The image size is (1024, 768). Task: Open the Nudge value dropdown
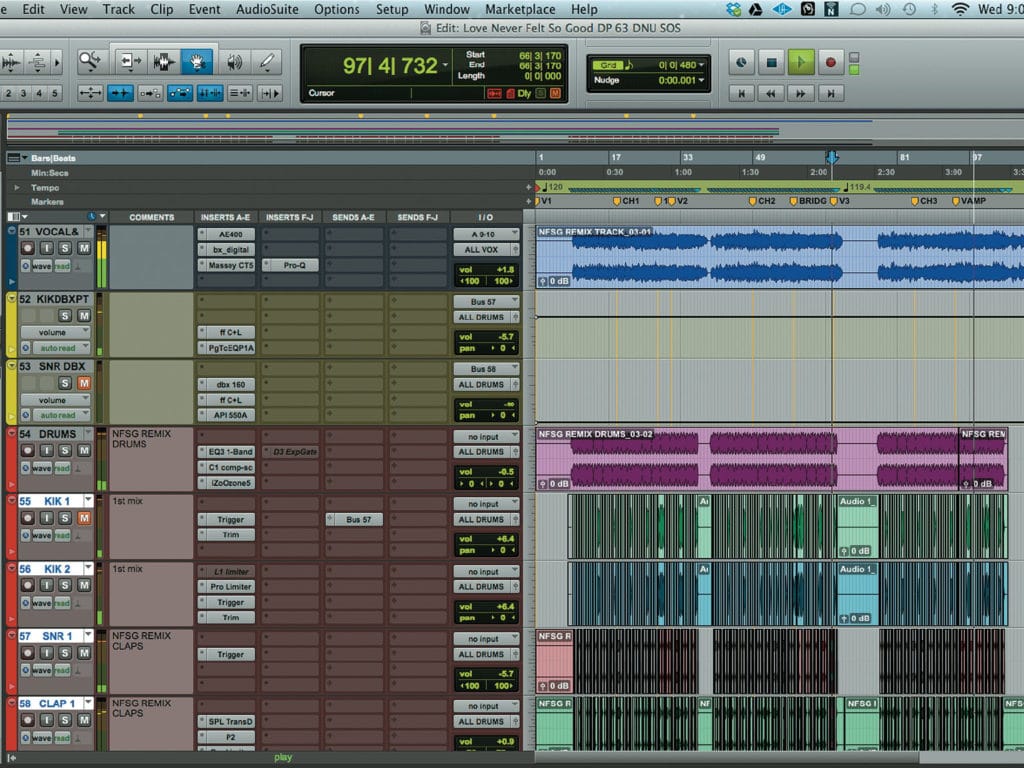701,80
